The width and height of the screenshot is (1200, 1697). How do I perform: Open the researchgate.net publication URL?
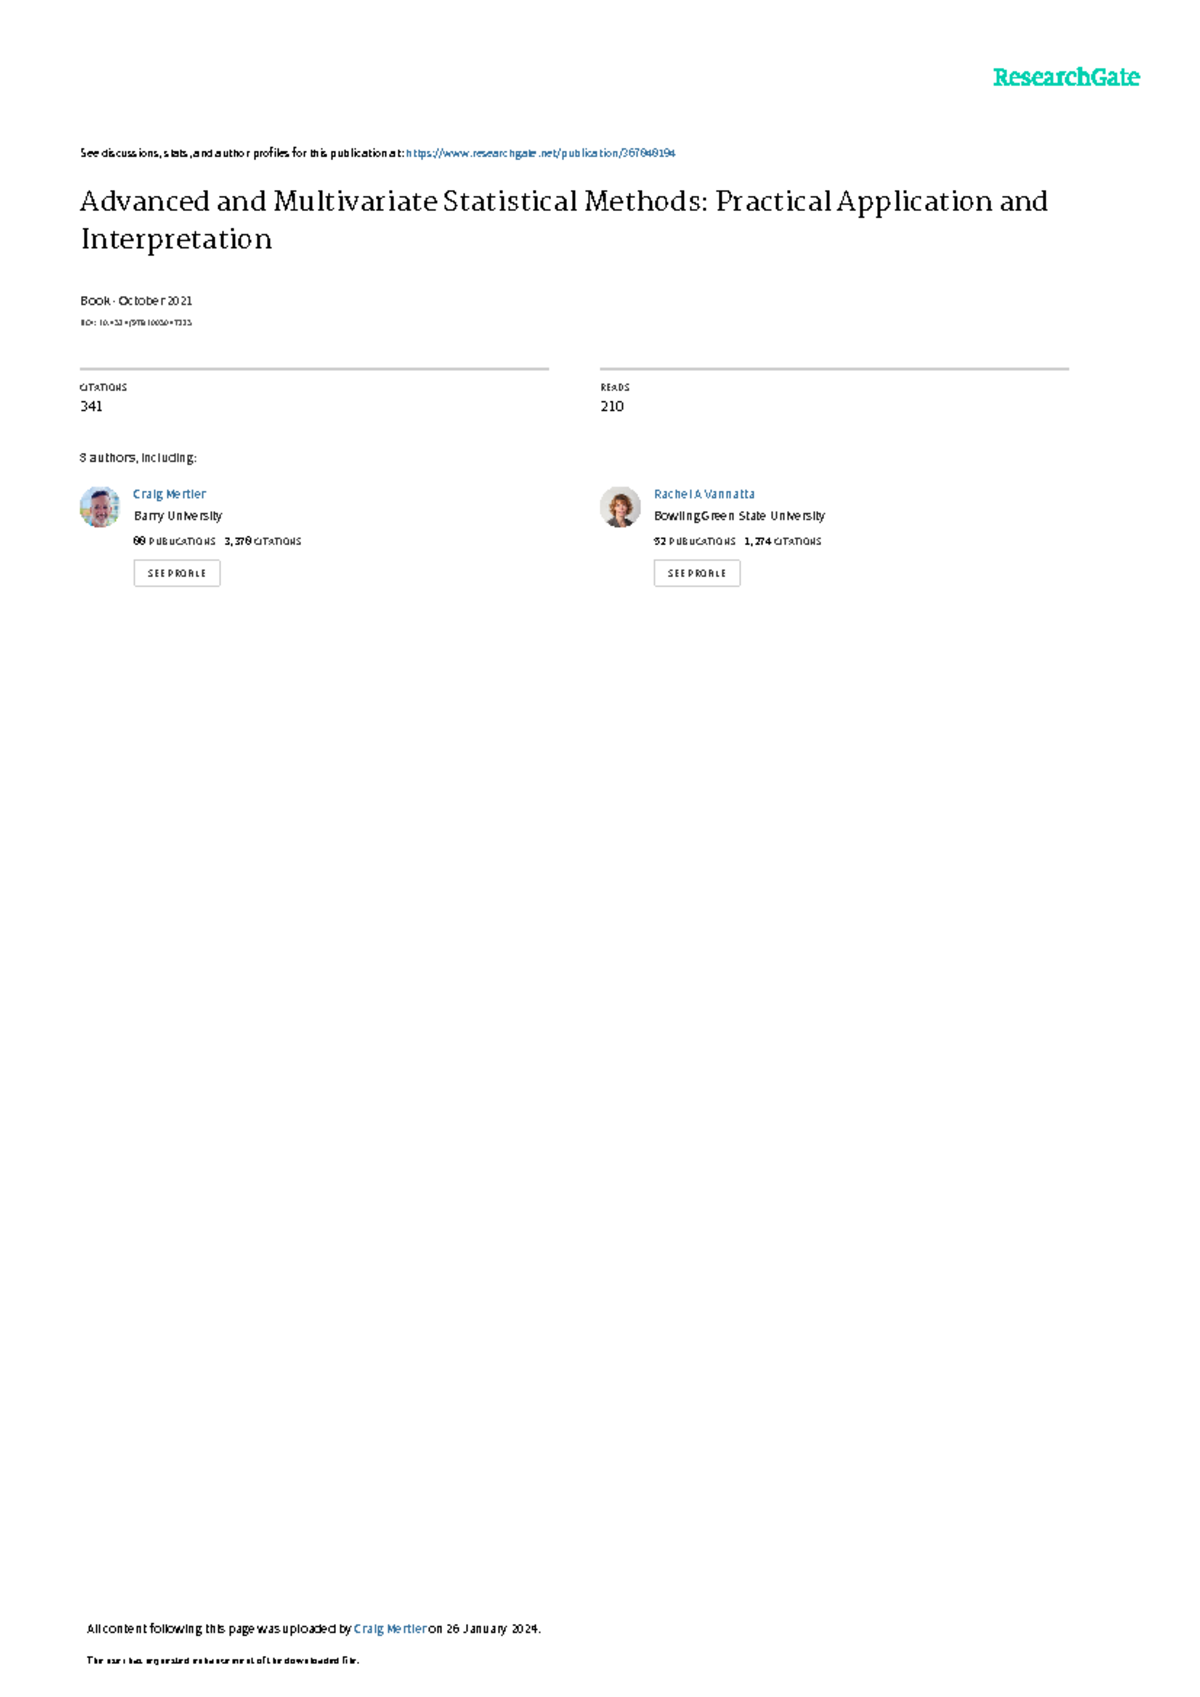pos(540,153)
